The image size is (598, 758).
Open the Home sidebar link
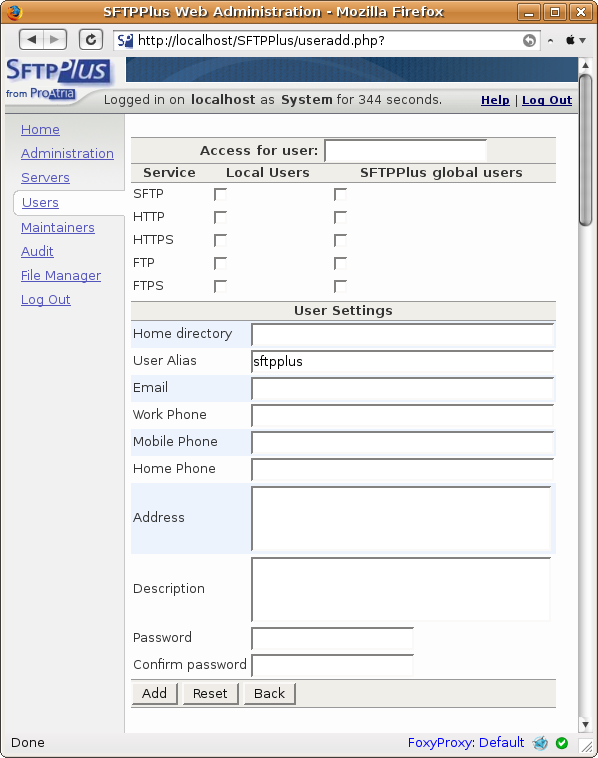[x=40, y=130]
